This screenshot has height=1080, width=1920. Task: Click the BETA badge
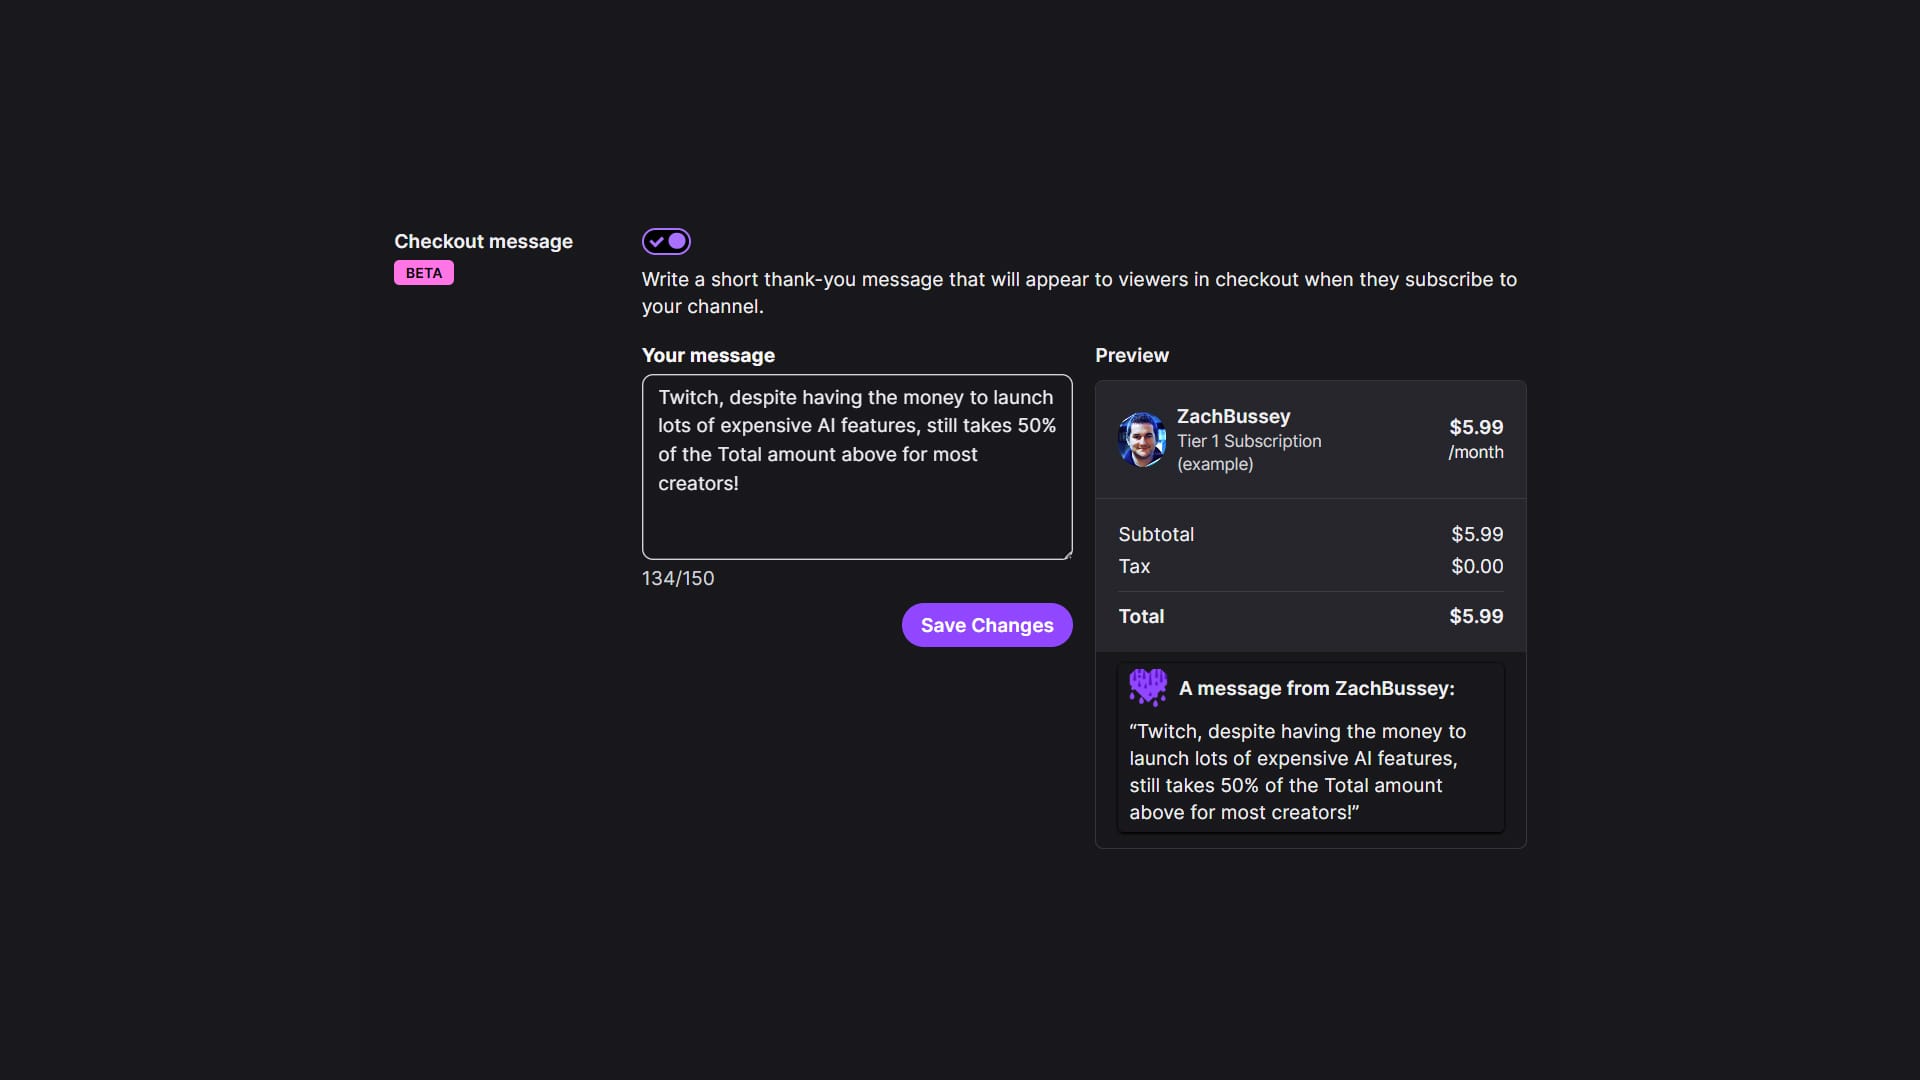click(x=424, y=273)
